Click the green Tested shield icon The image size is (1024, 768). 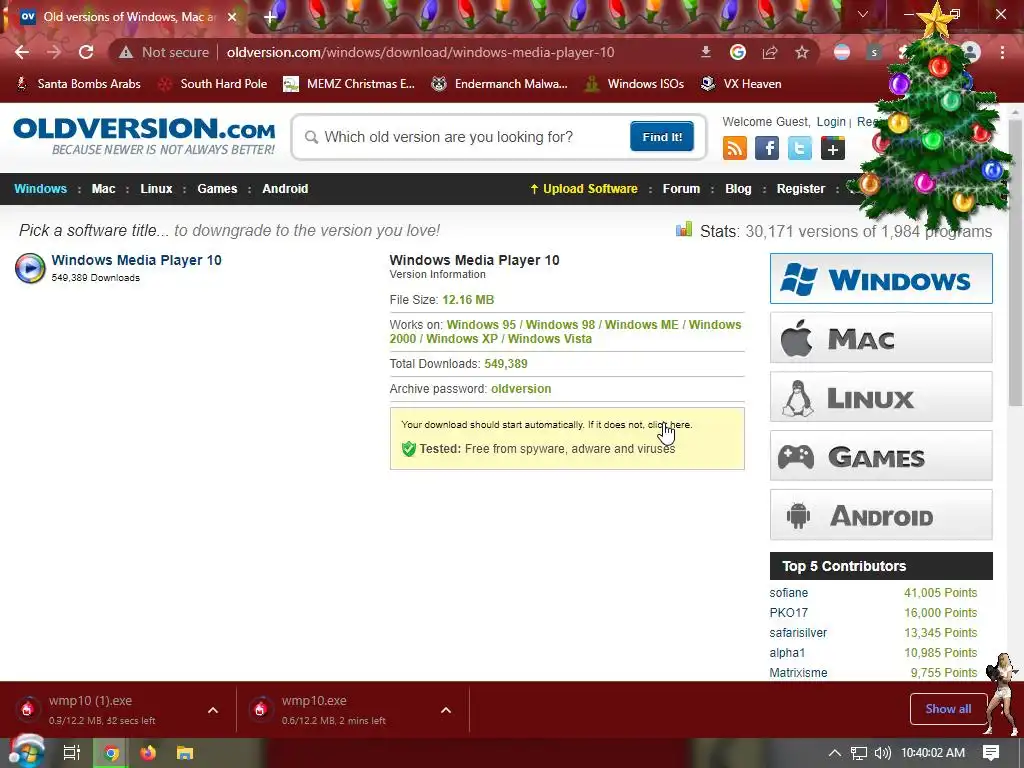(x=409, y=449)
